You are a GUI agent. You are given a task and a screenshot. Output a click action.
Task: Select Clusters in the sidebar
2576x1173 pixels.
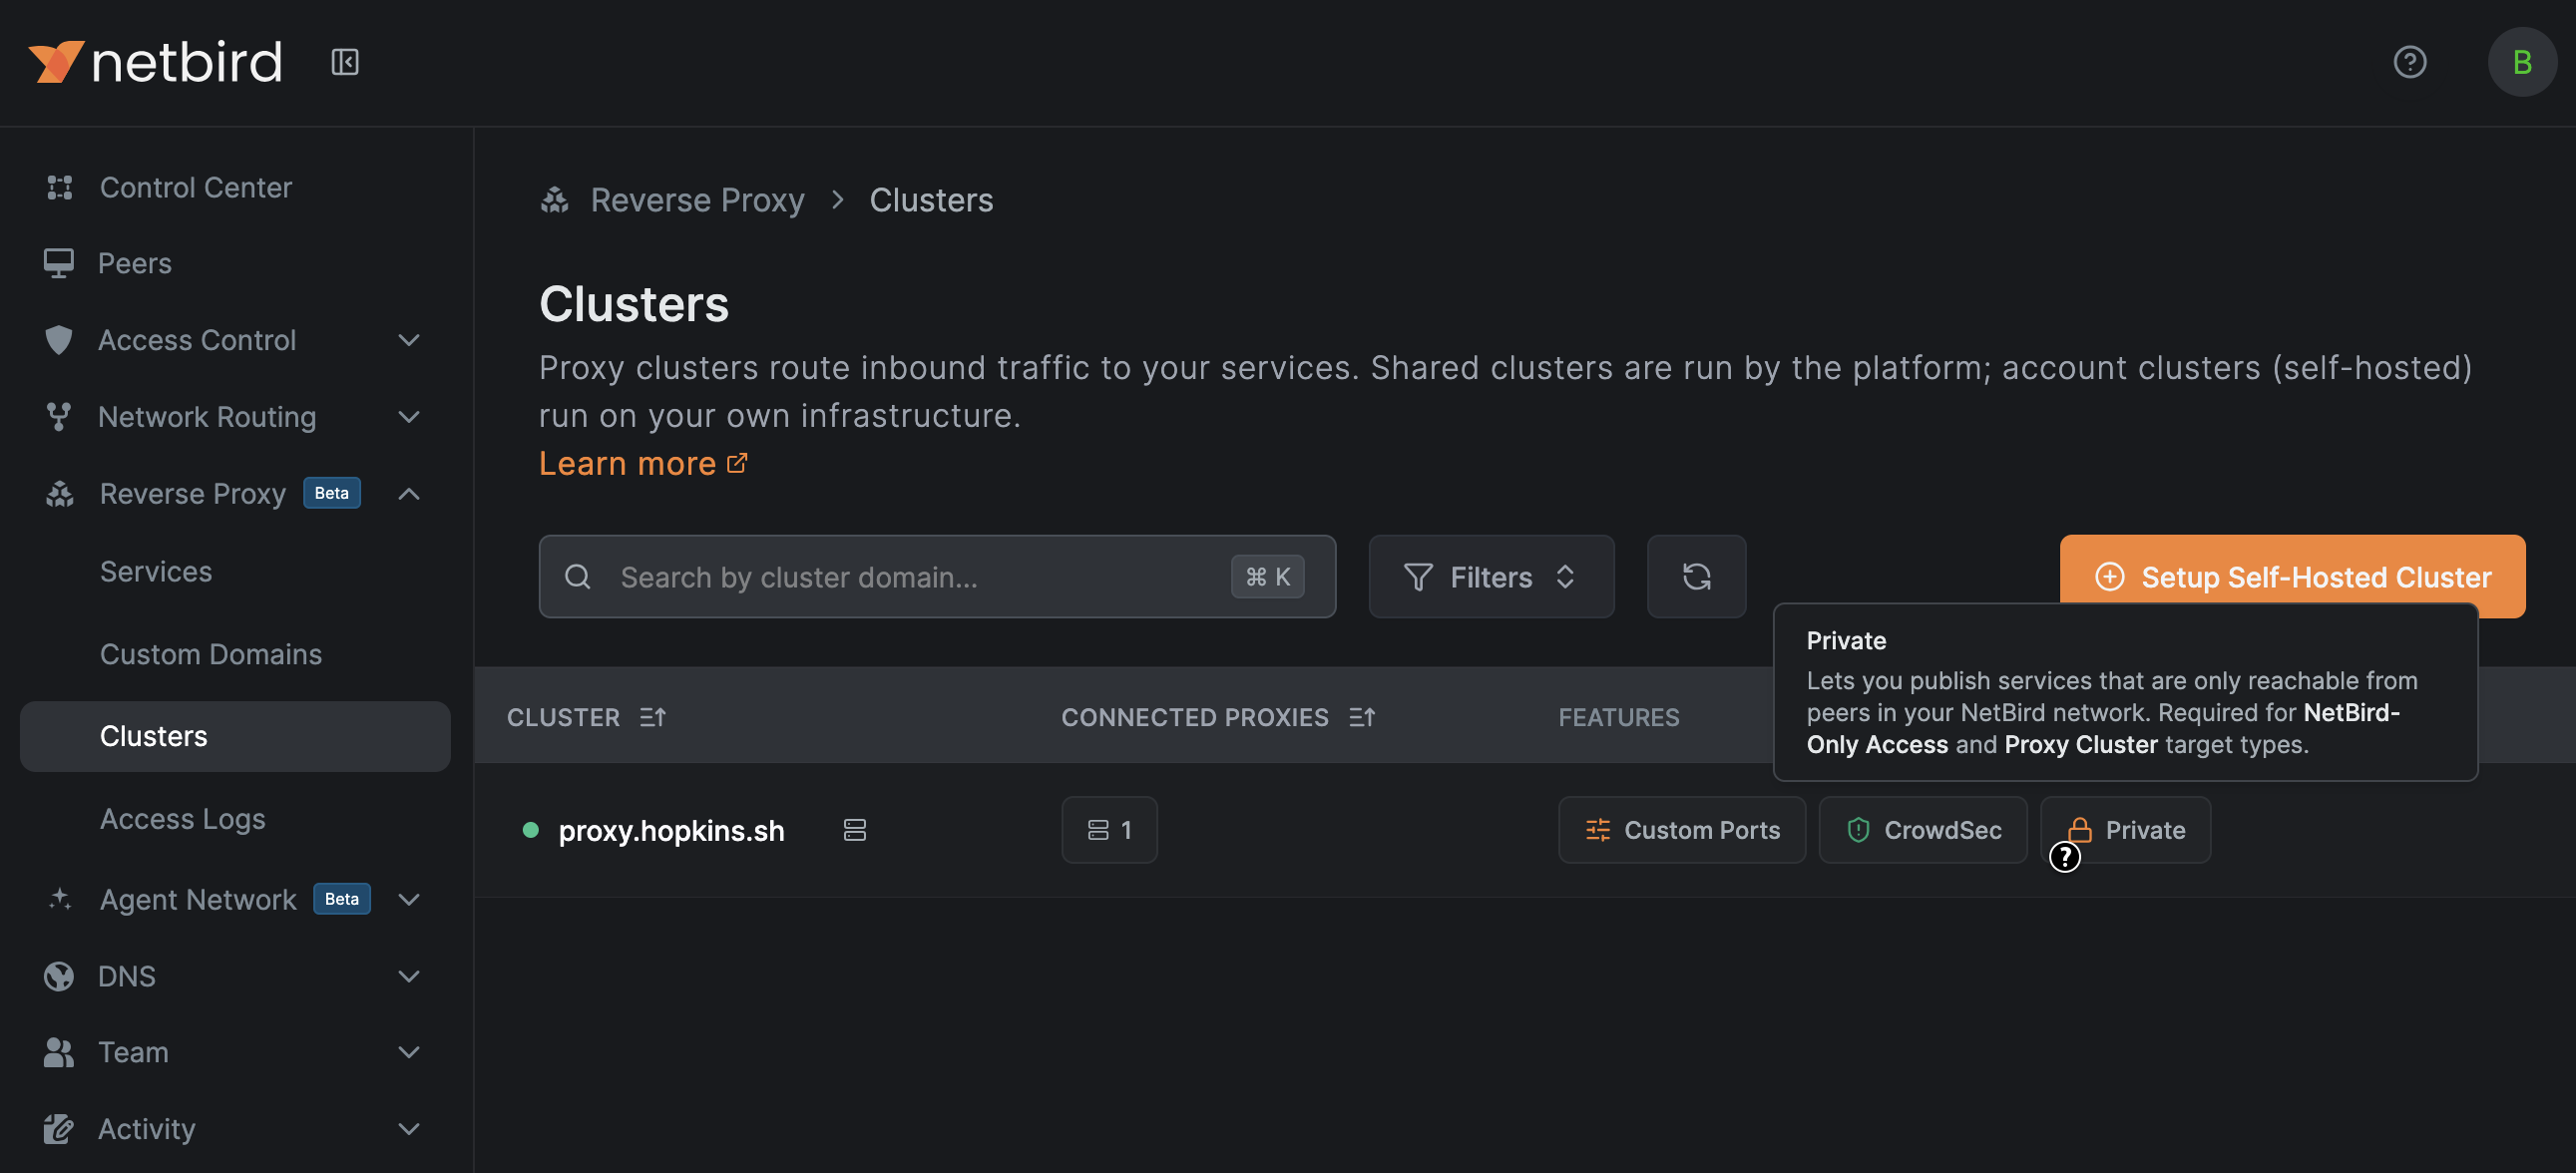234,736
